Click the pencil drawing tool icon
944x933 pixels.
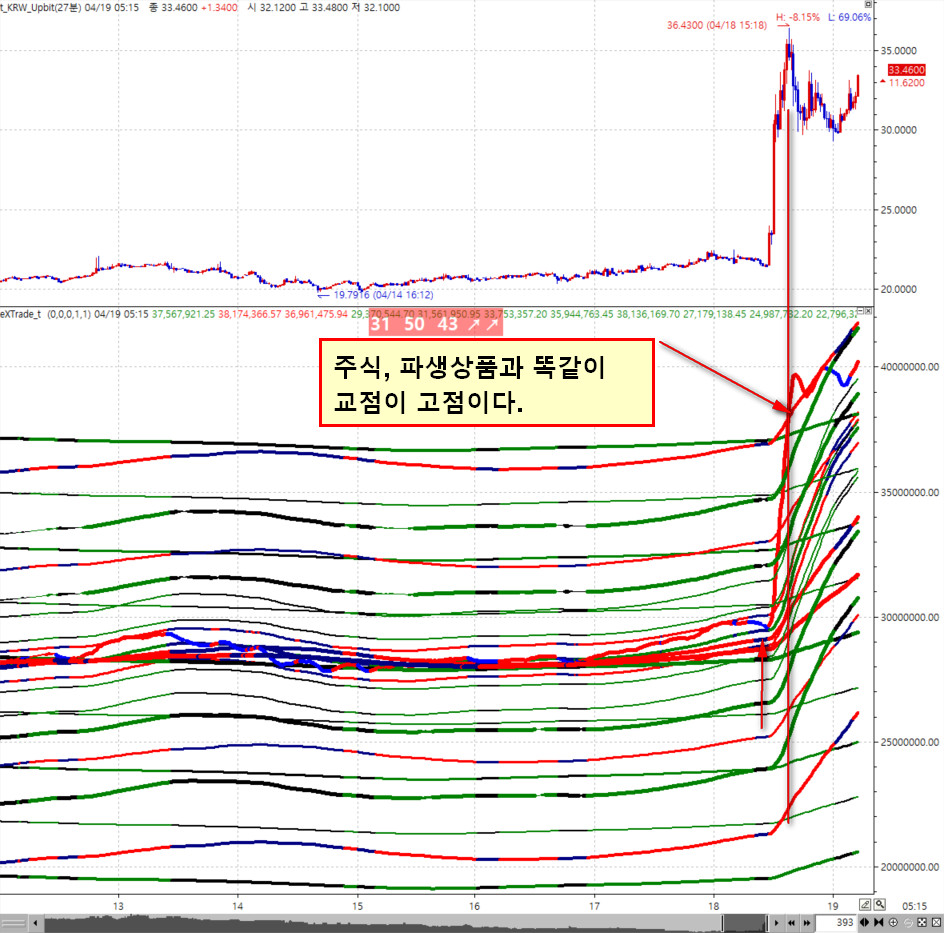(x=865, y=905)
